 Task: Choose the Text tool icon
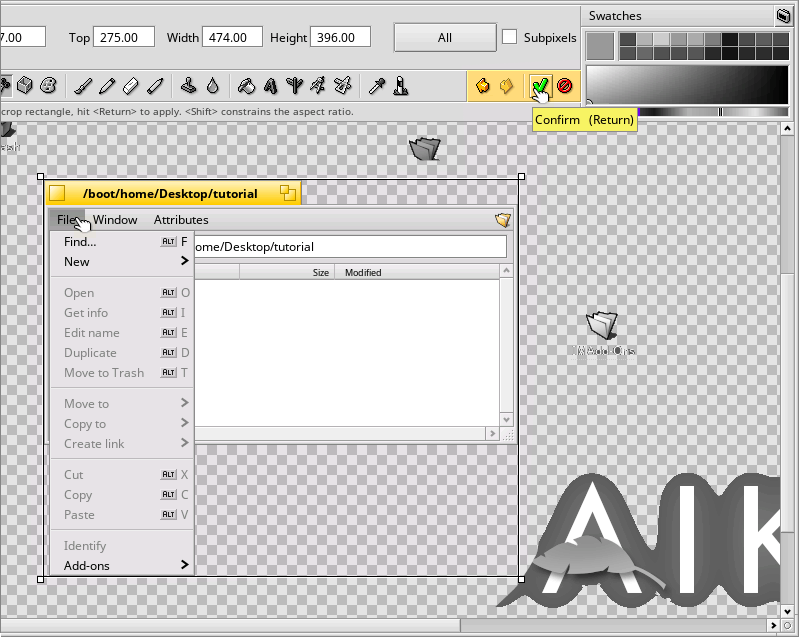click(270, 86)
